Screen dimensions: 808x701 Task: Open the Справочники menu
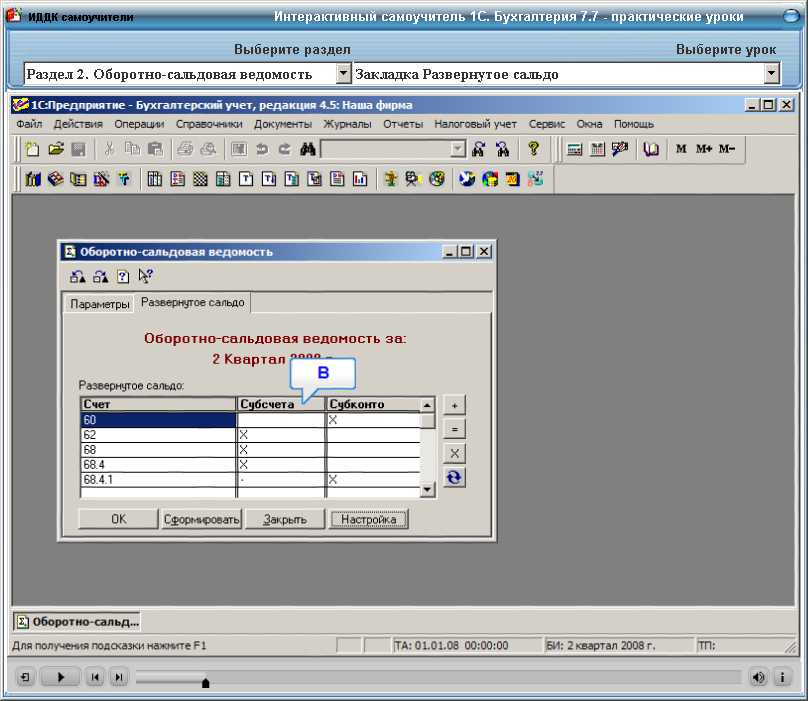(x=209, y=124)
